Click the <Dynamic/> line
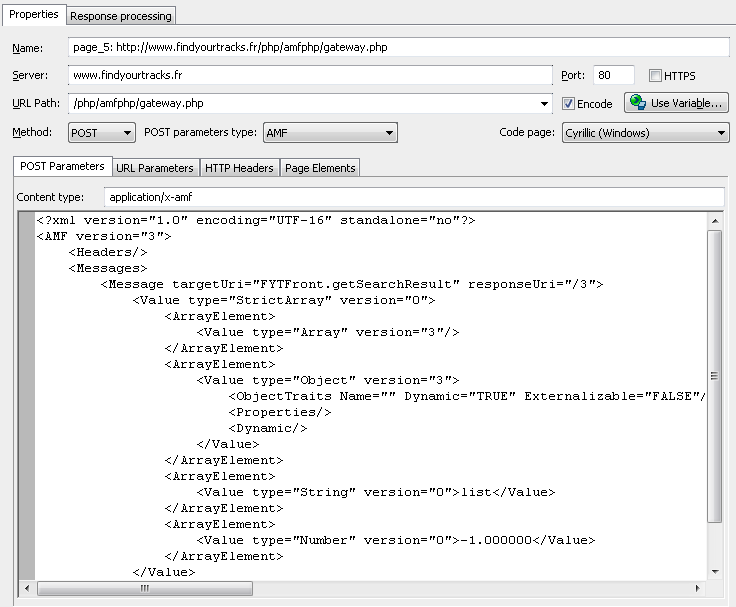The width and height of the screenshot is (736, 607). pos(268,428)
